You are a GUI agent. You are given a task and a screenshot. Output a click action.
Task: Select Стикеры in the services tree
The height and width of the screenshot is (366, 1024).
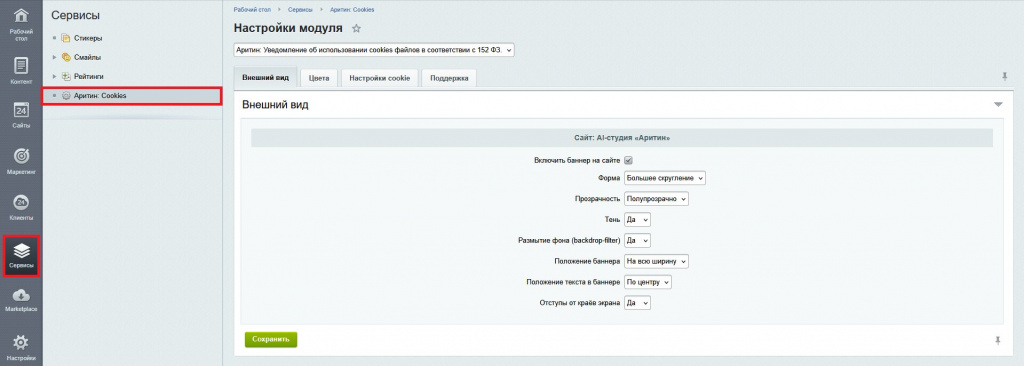click(x=88, y=38)
